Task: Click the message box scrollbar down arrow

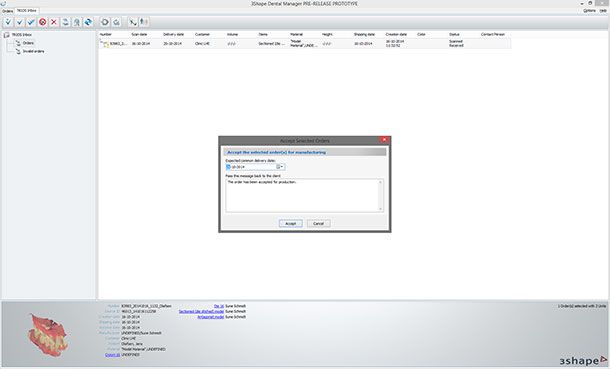Action: pos(380,209)
